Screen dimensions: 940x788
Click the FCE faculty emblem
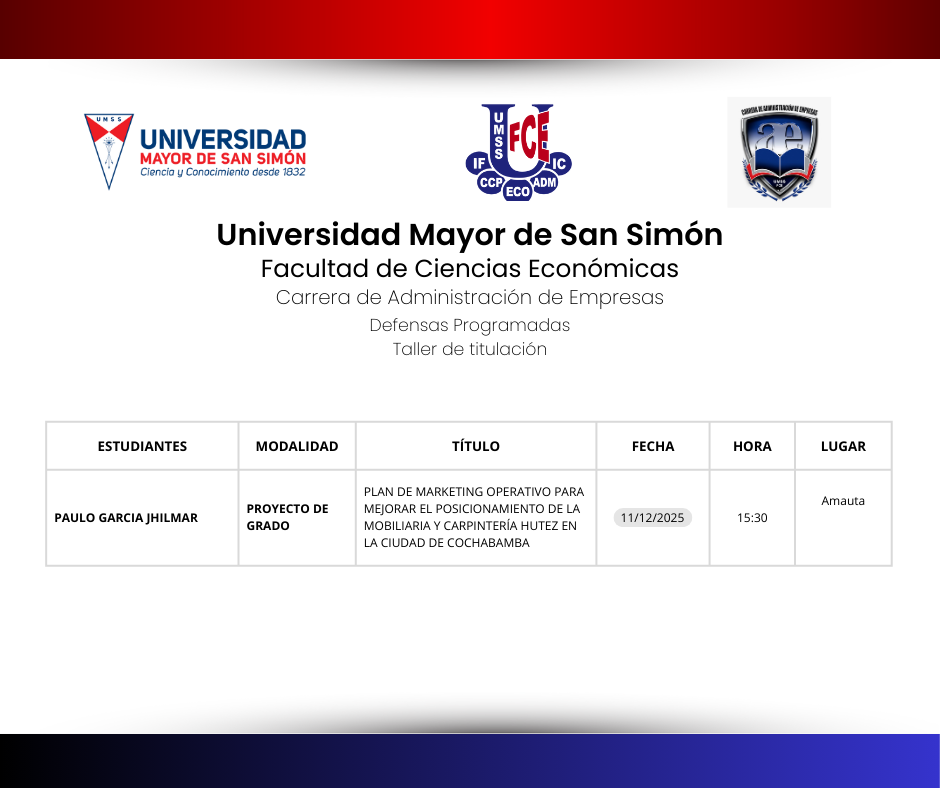(518, 151)
